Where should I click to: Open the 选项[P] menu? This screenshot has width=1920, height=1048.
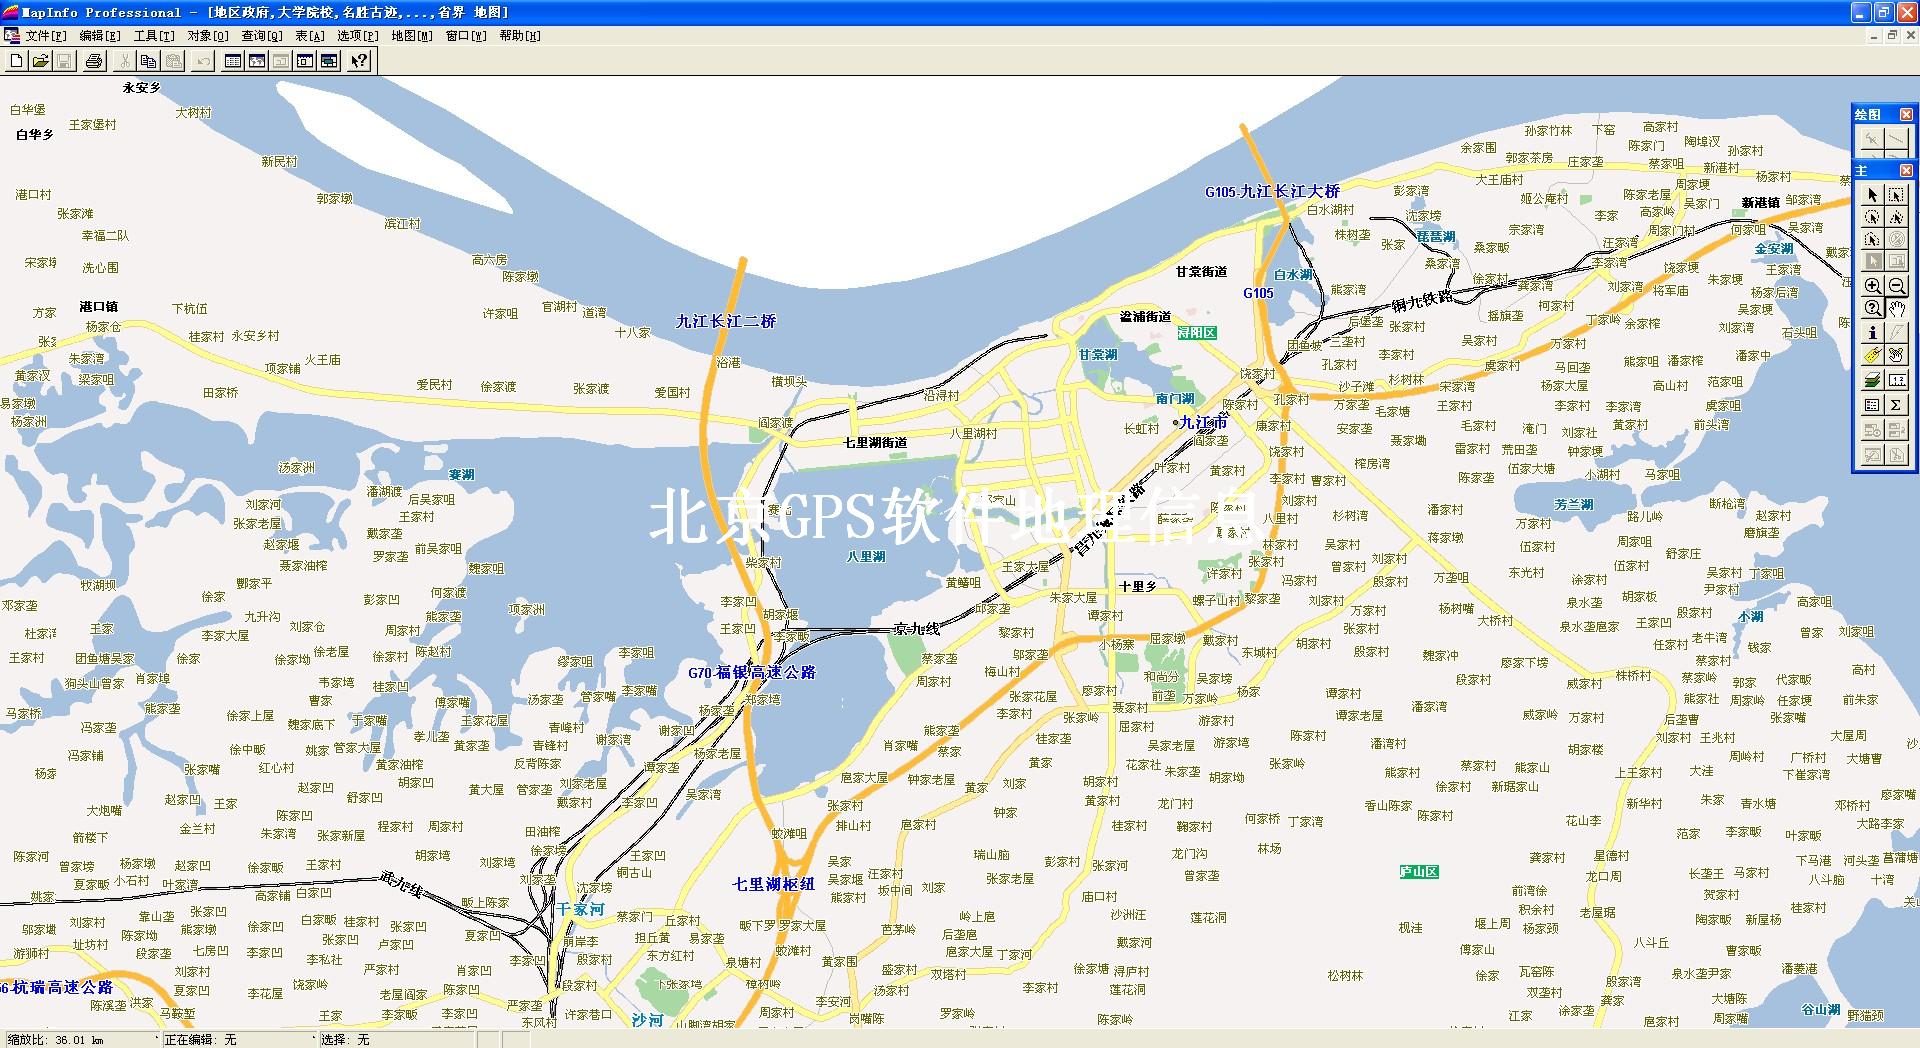(357, 36)
